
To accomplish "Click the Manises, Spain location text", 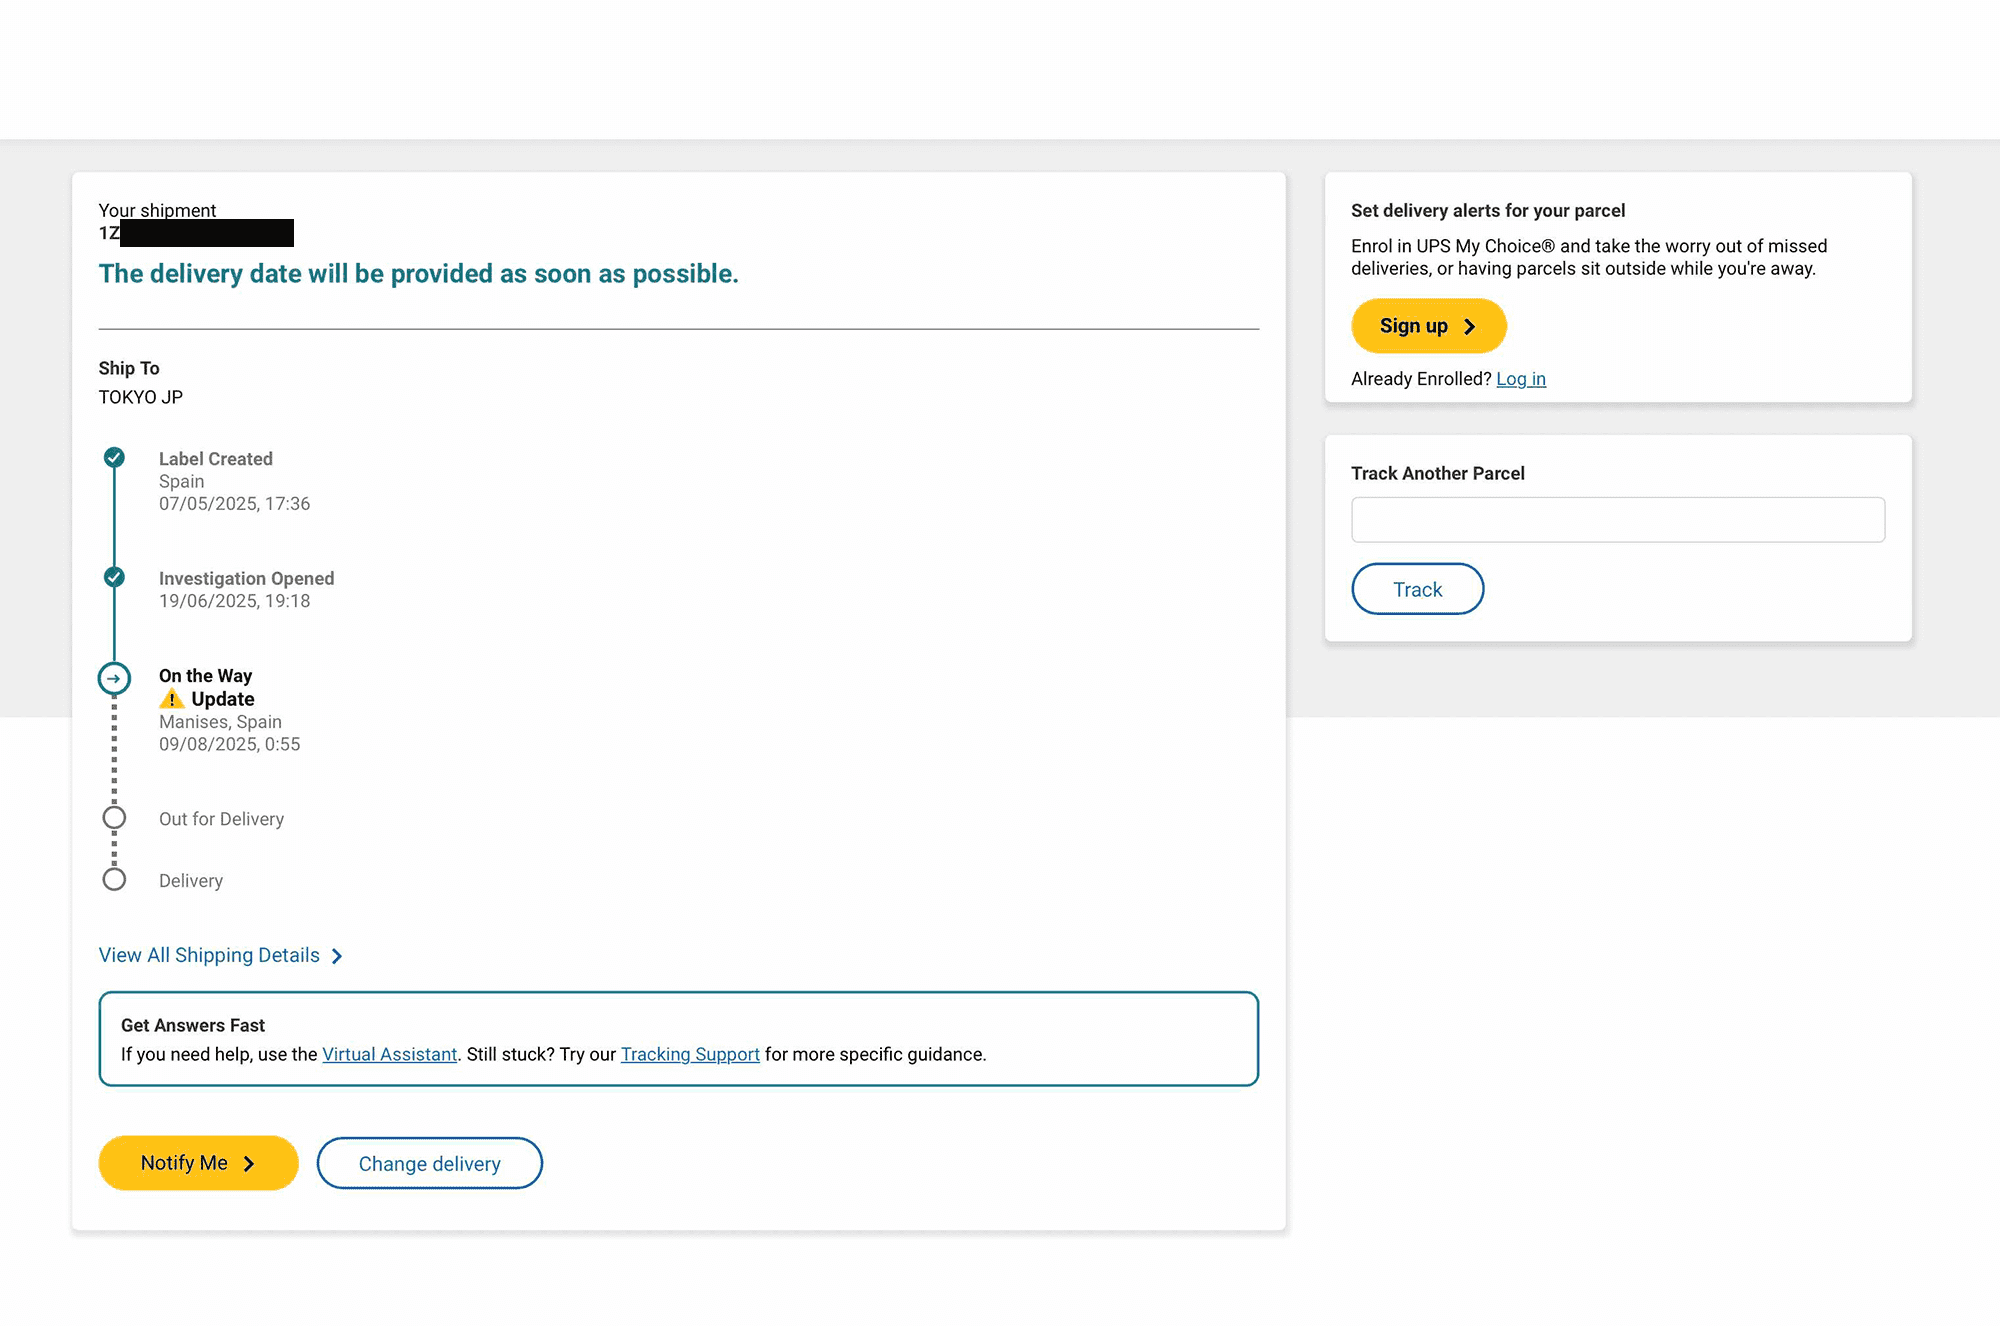I will [x=220, y=721].
